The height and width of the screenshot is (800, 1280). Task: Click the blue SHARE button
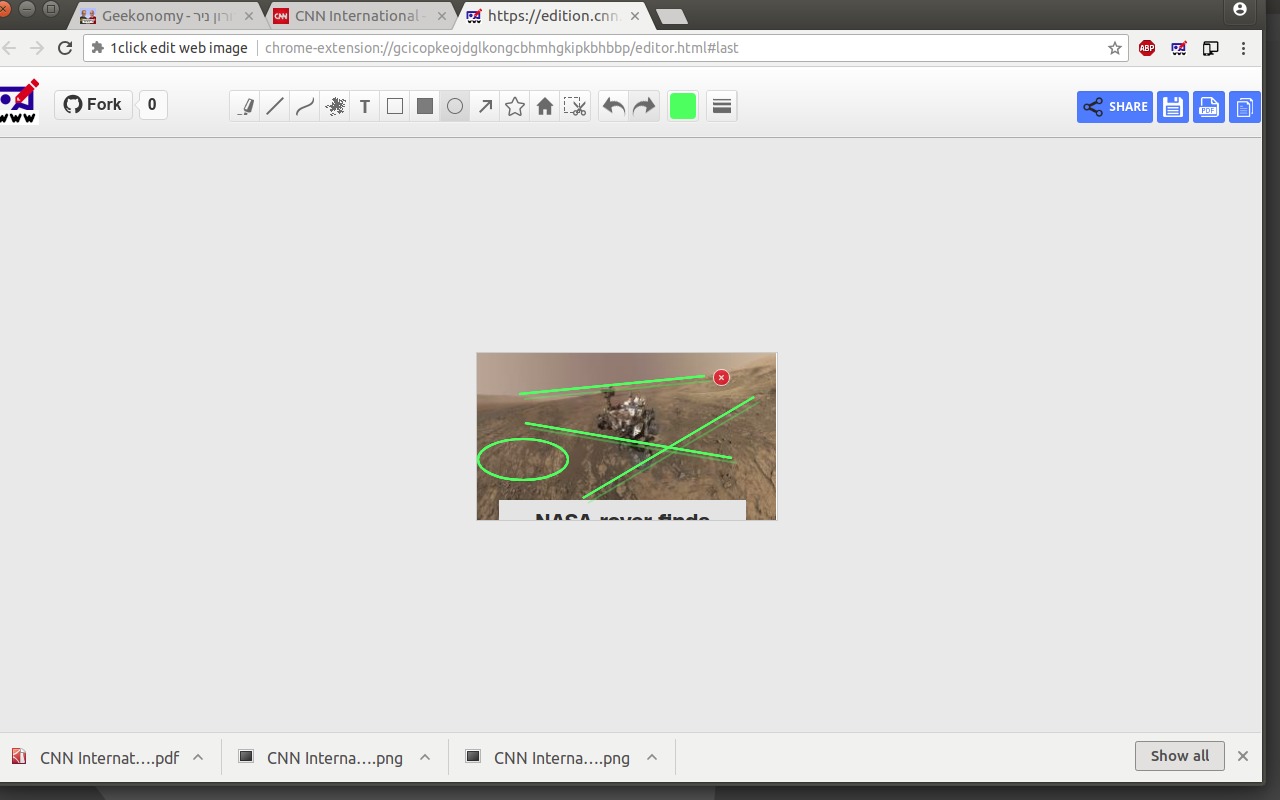click(1115, 107)
